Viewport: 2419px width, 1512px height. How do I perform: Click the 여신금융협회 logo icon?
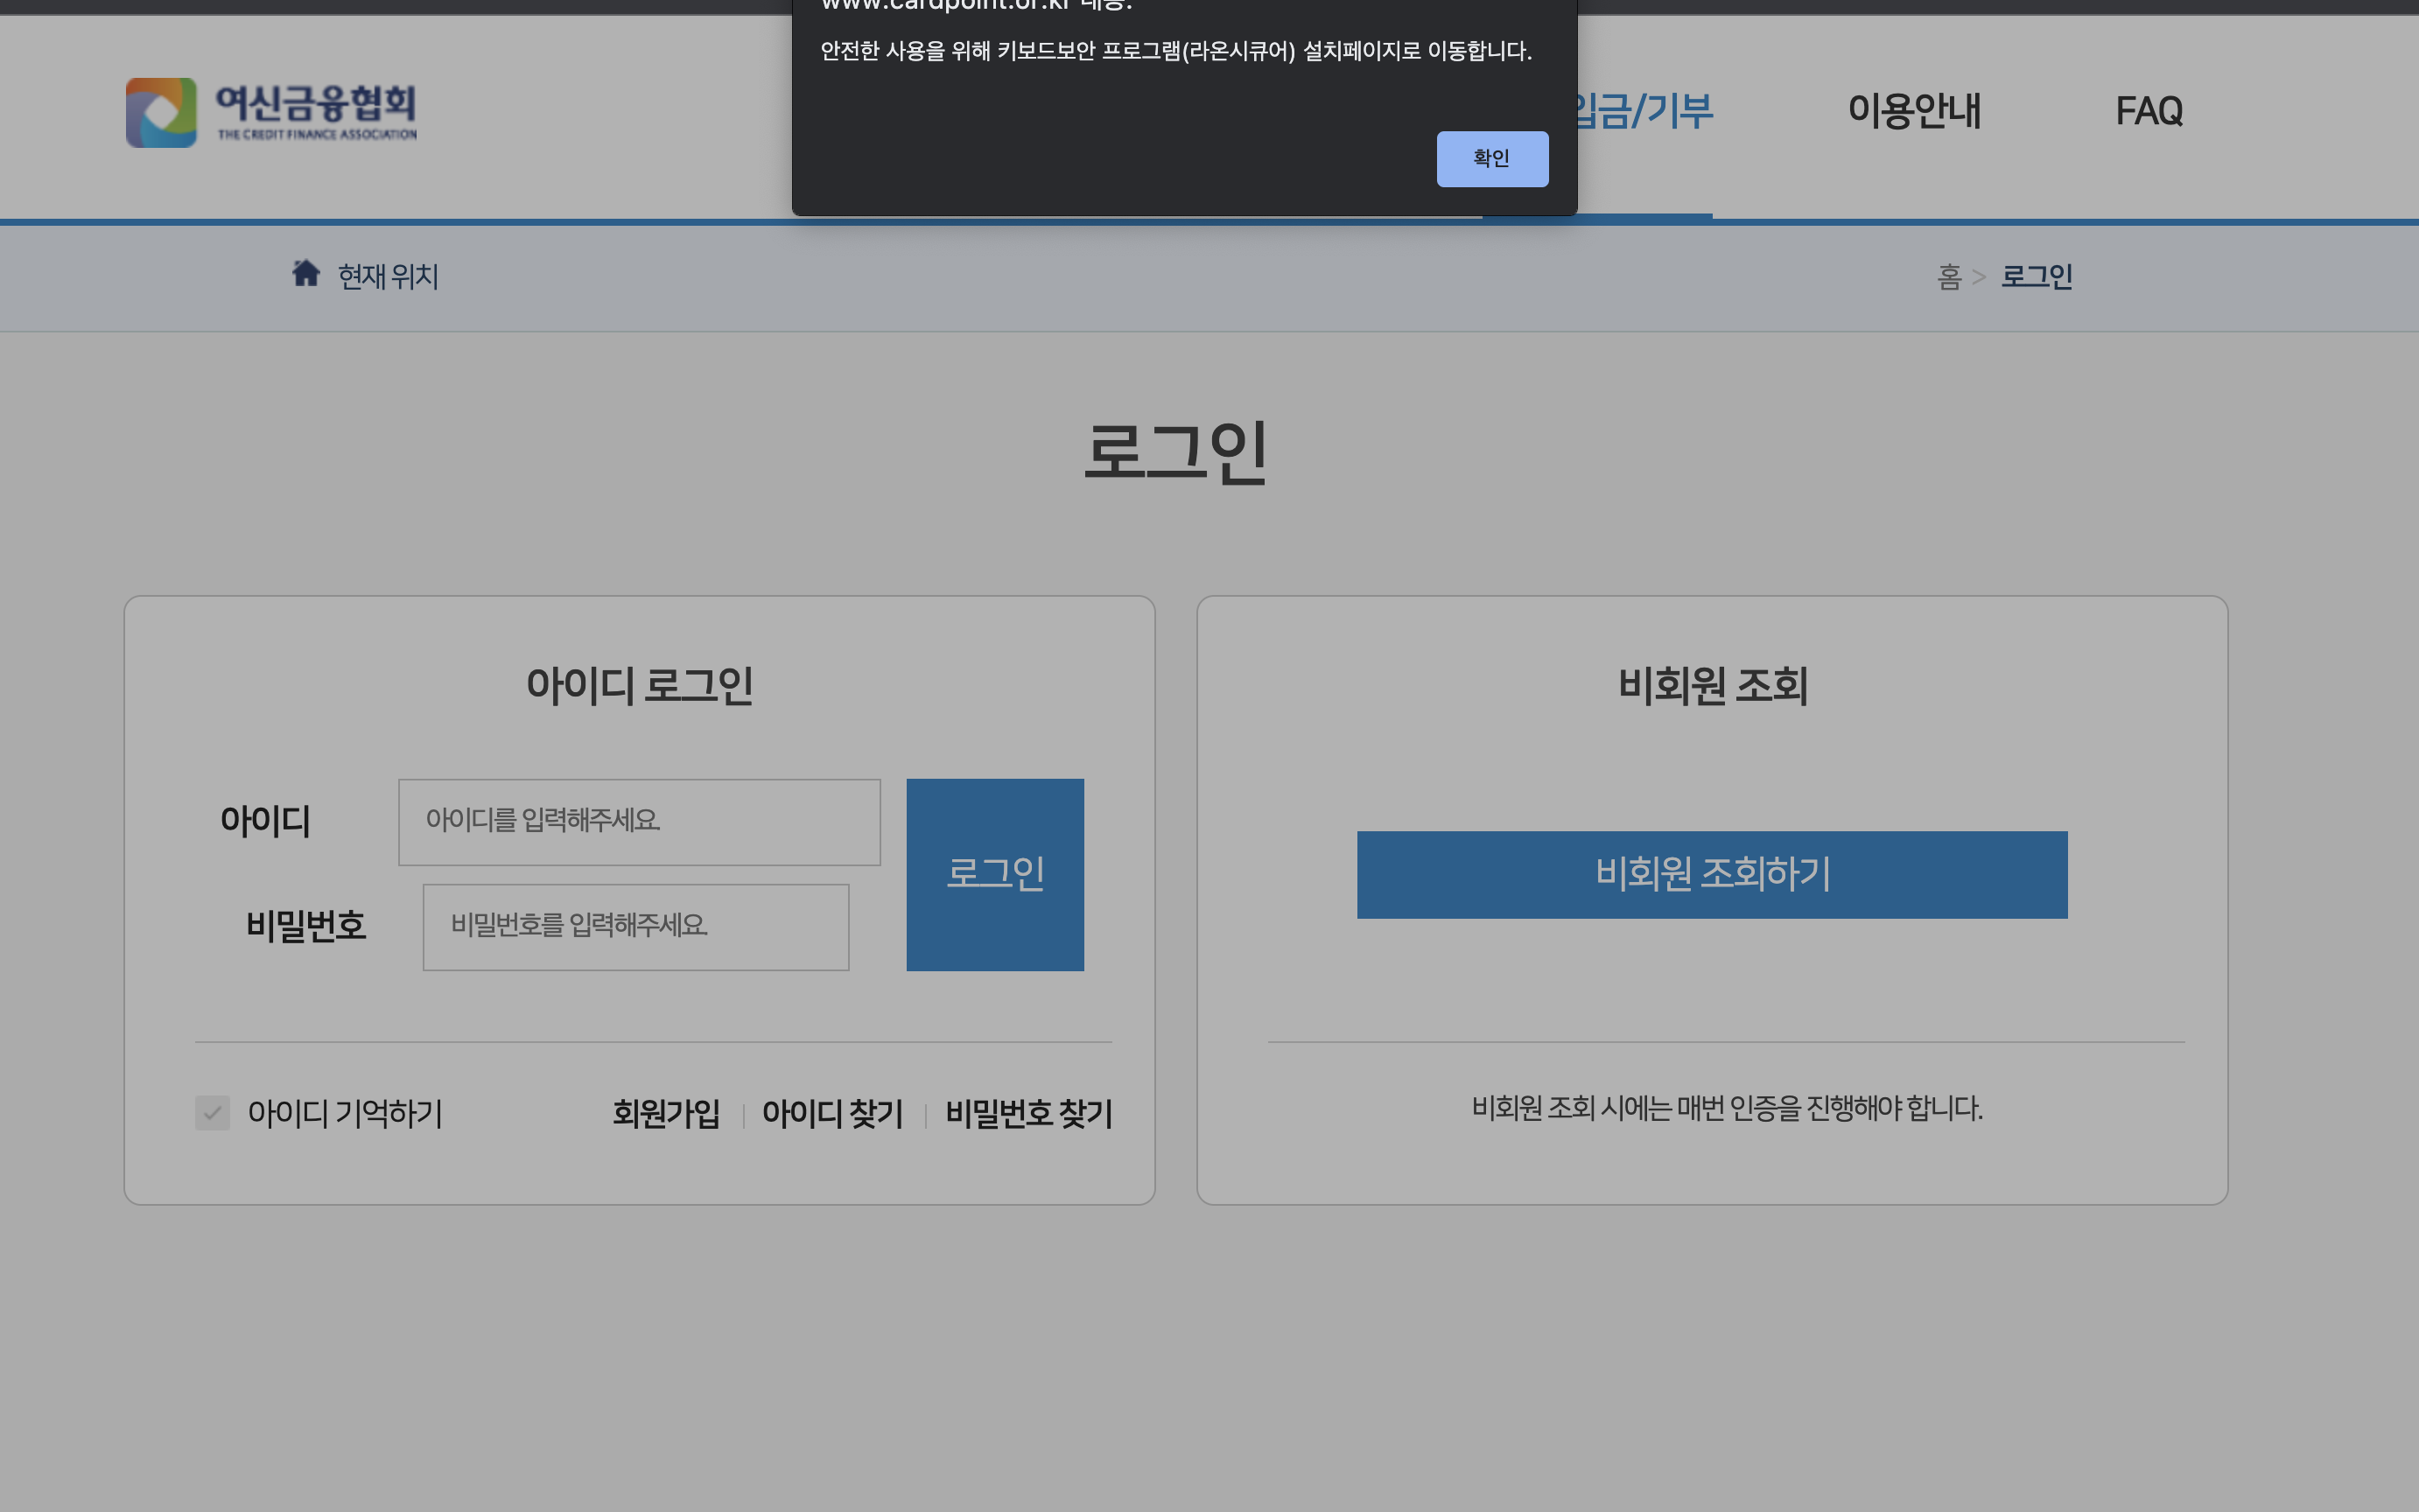pos(161,113)
